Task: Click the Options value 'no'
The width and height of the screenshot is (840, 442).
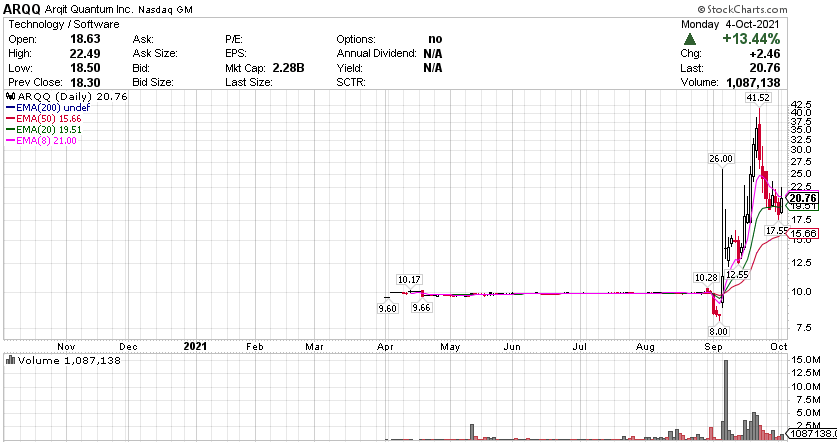Action: pos(435,39)
